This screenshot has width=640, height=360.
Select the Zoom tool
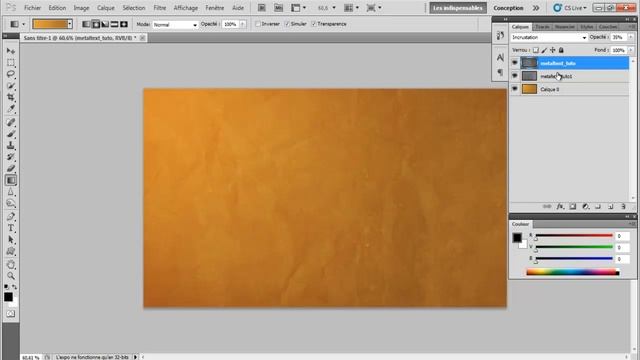11,276
